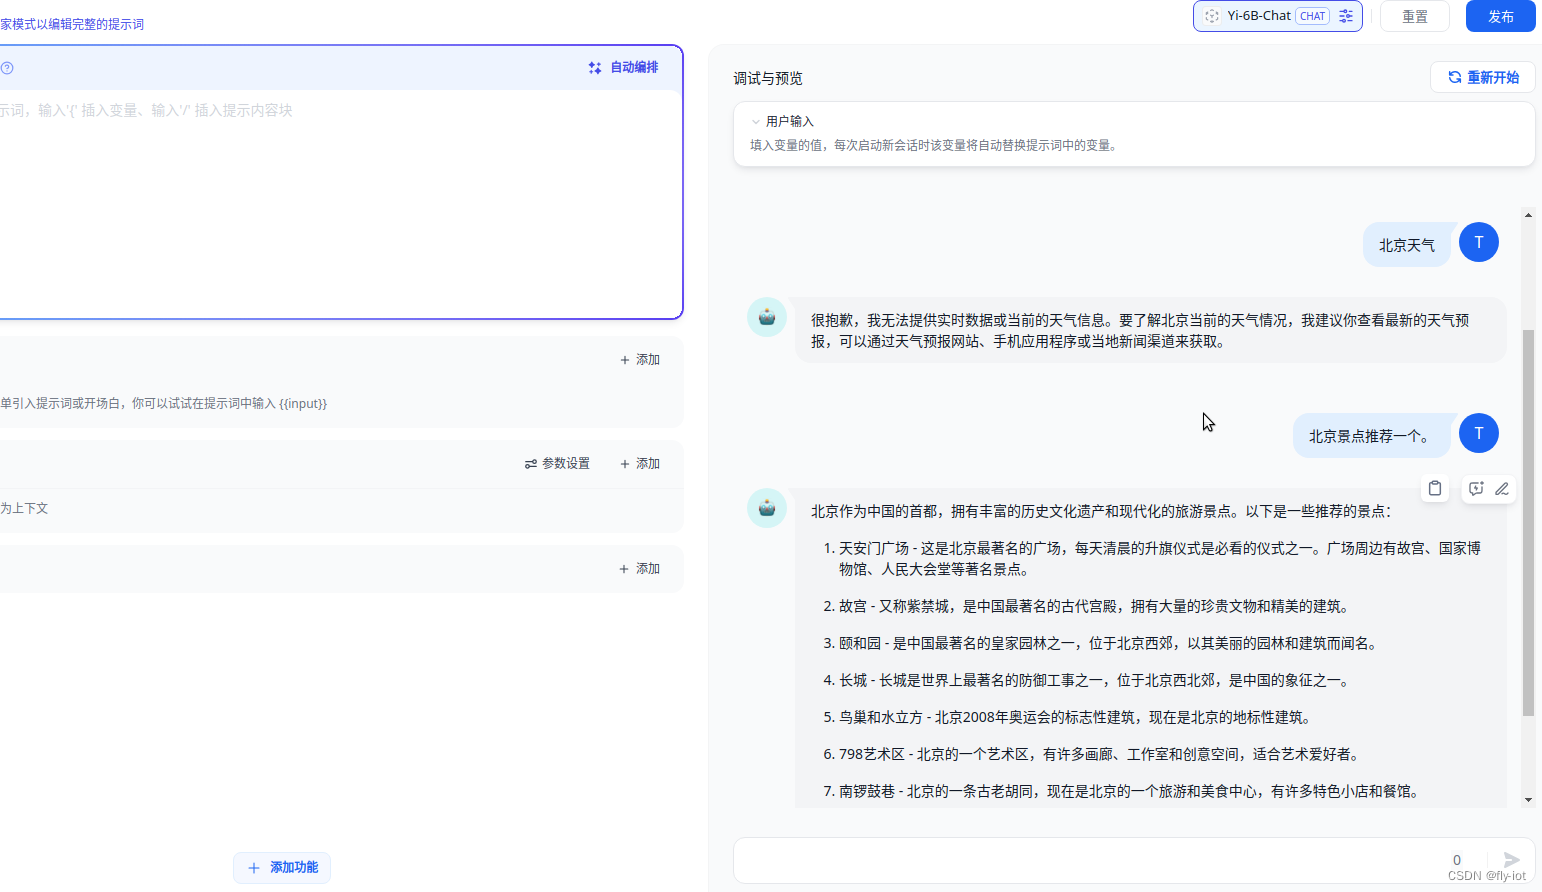Copy the assistant's reply using clipboard icon

coord(1435,488)
